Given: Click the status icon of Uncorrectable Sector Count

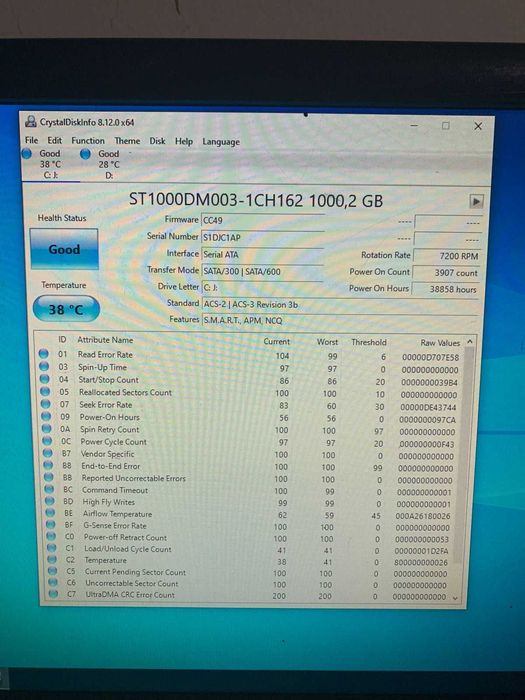Looking at the screenshot, I should [x=53, y=582].
